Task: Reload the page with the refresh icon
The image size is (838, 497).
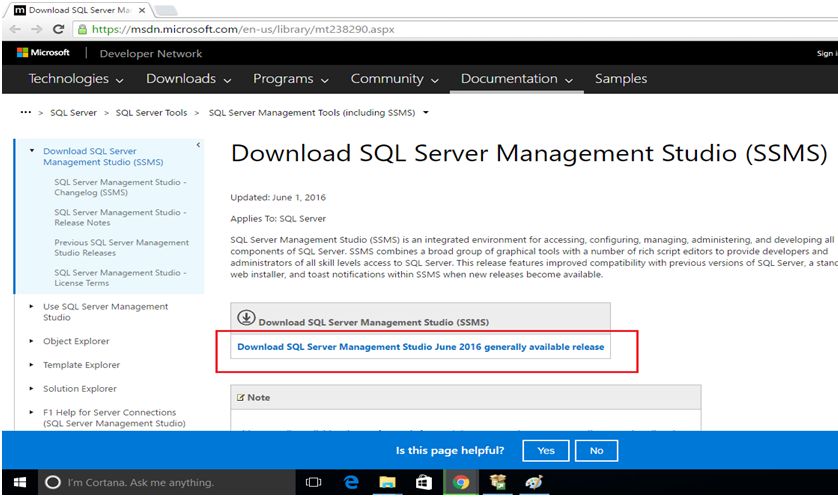Action: click(x=58, y=29)
